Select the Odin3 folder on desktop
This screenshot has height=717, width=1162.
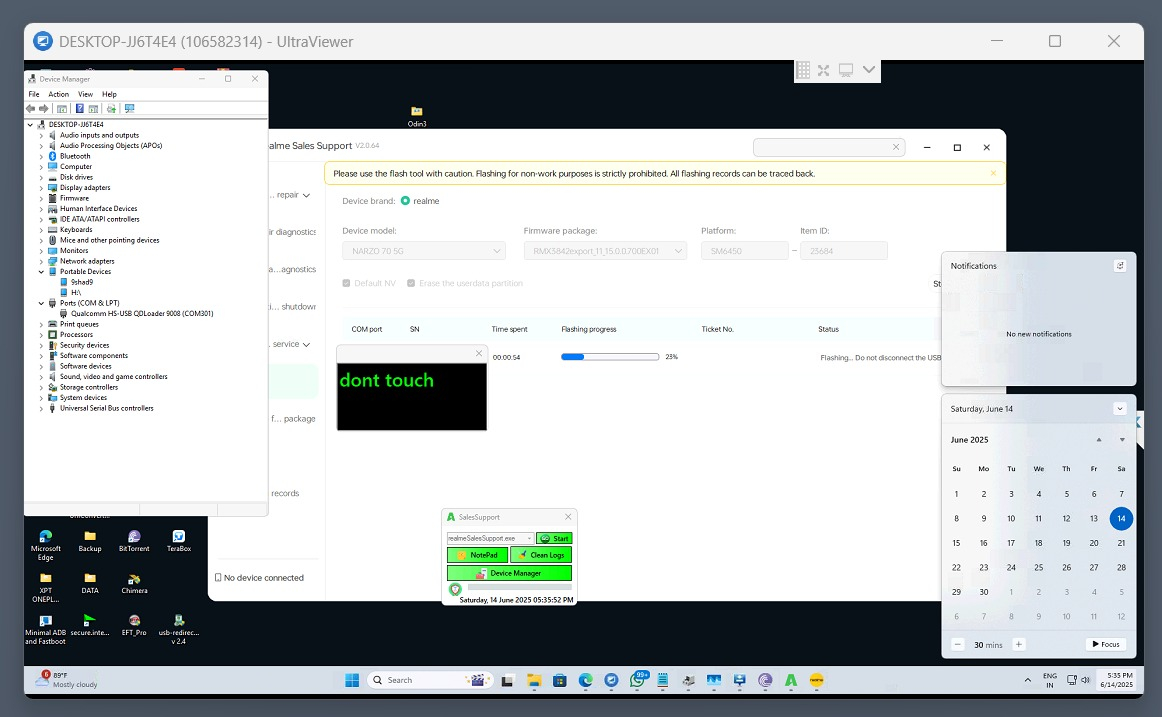[x=417, y=116]
